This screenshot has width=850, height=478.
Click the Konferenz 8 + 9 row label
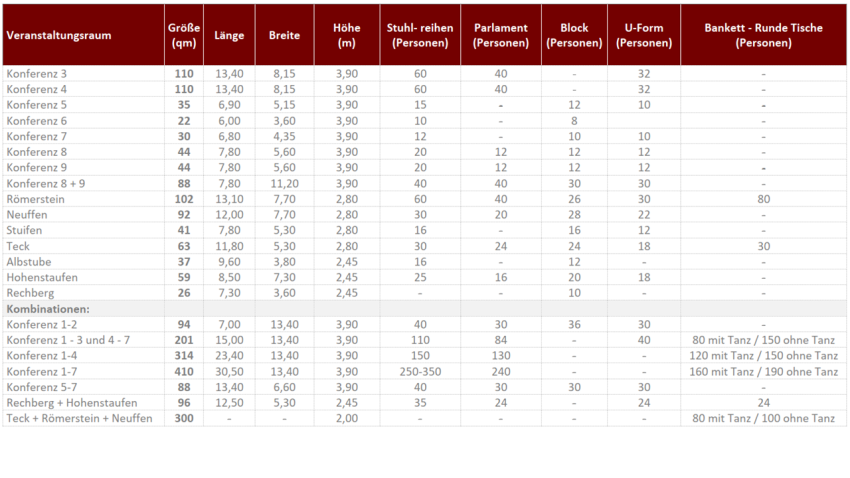pos(45,184)
